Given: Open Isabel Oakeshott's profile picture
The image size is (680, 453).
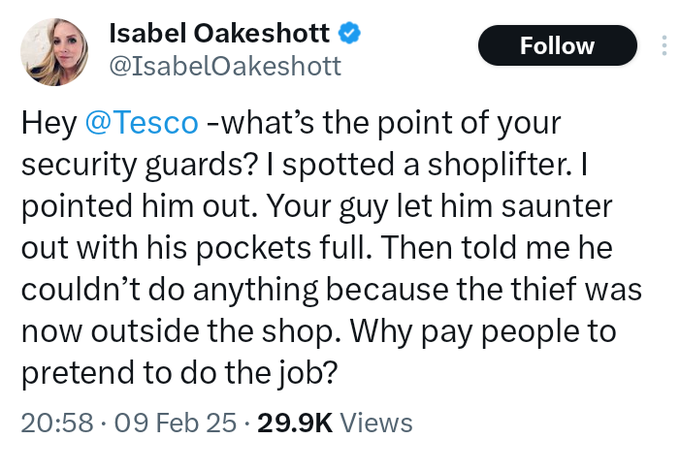Looking at the screenshot, I should pyautogui.click(x=54, y=52).
